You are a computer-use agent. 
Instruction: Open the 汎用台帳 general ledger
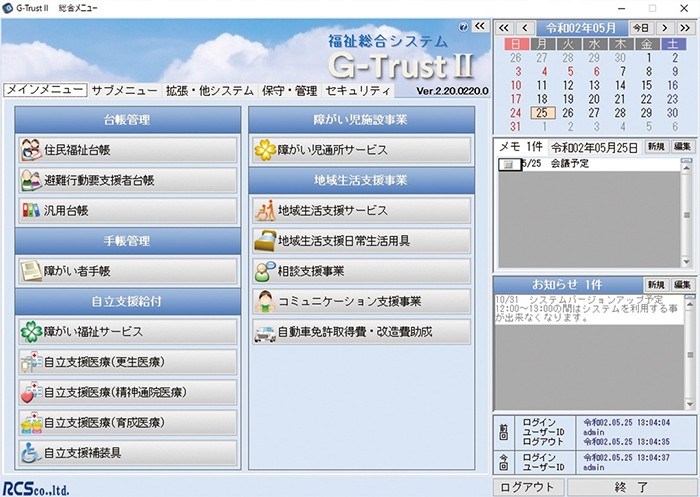pos(128,211)
